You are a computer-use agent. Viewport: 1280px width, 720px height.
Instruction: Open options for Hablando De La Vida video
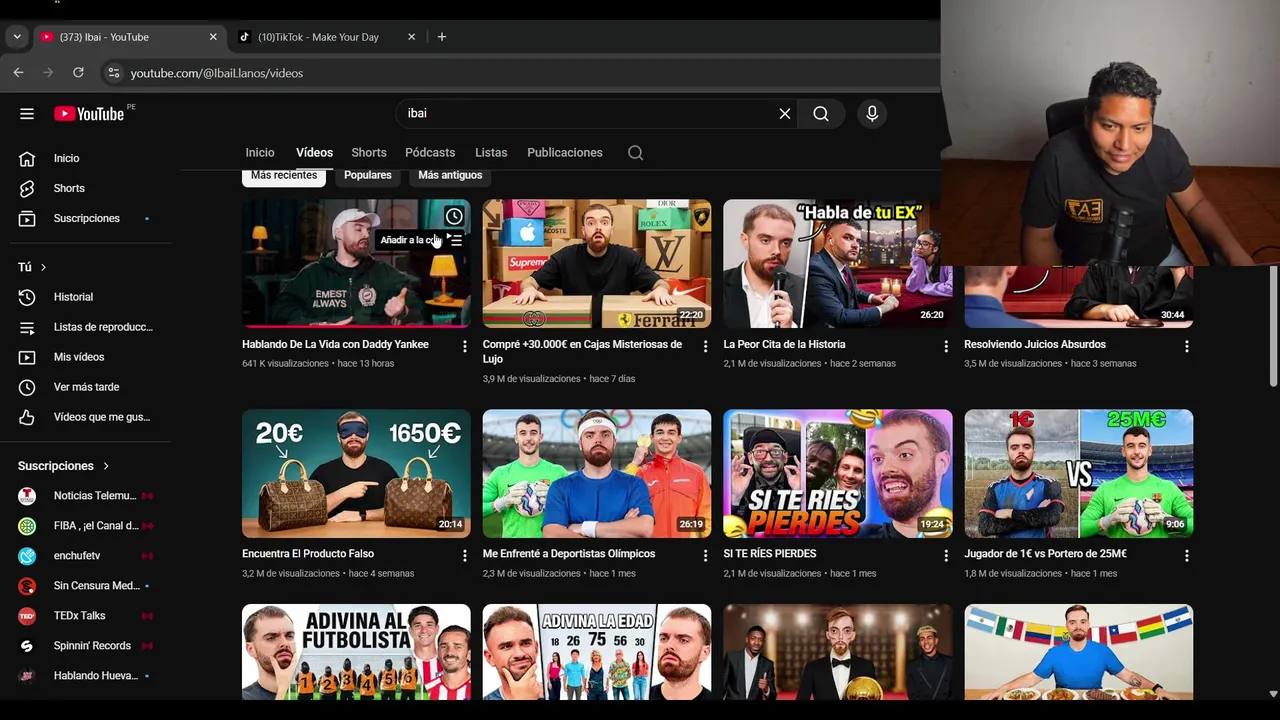point(464,346)
